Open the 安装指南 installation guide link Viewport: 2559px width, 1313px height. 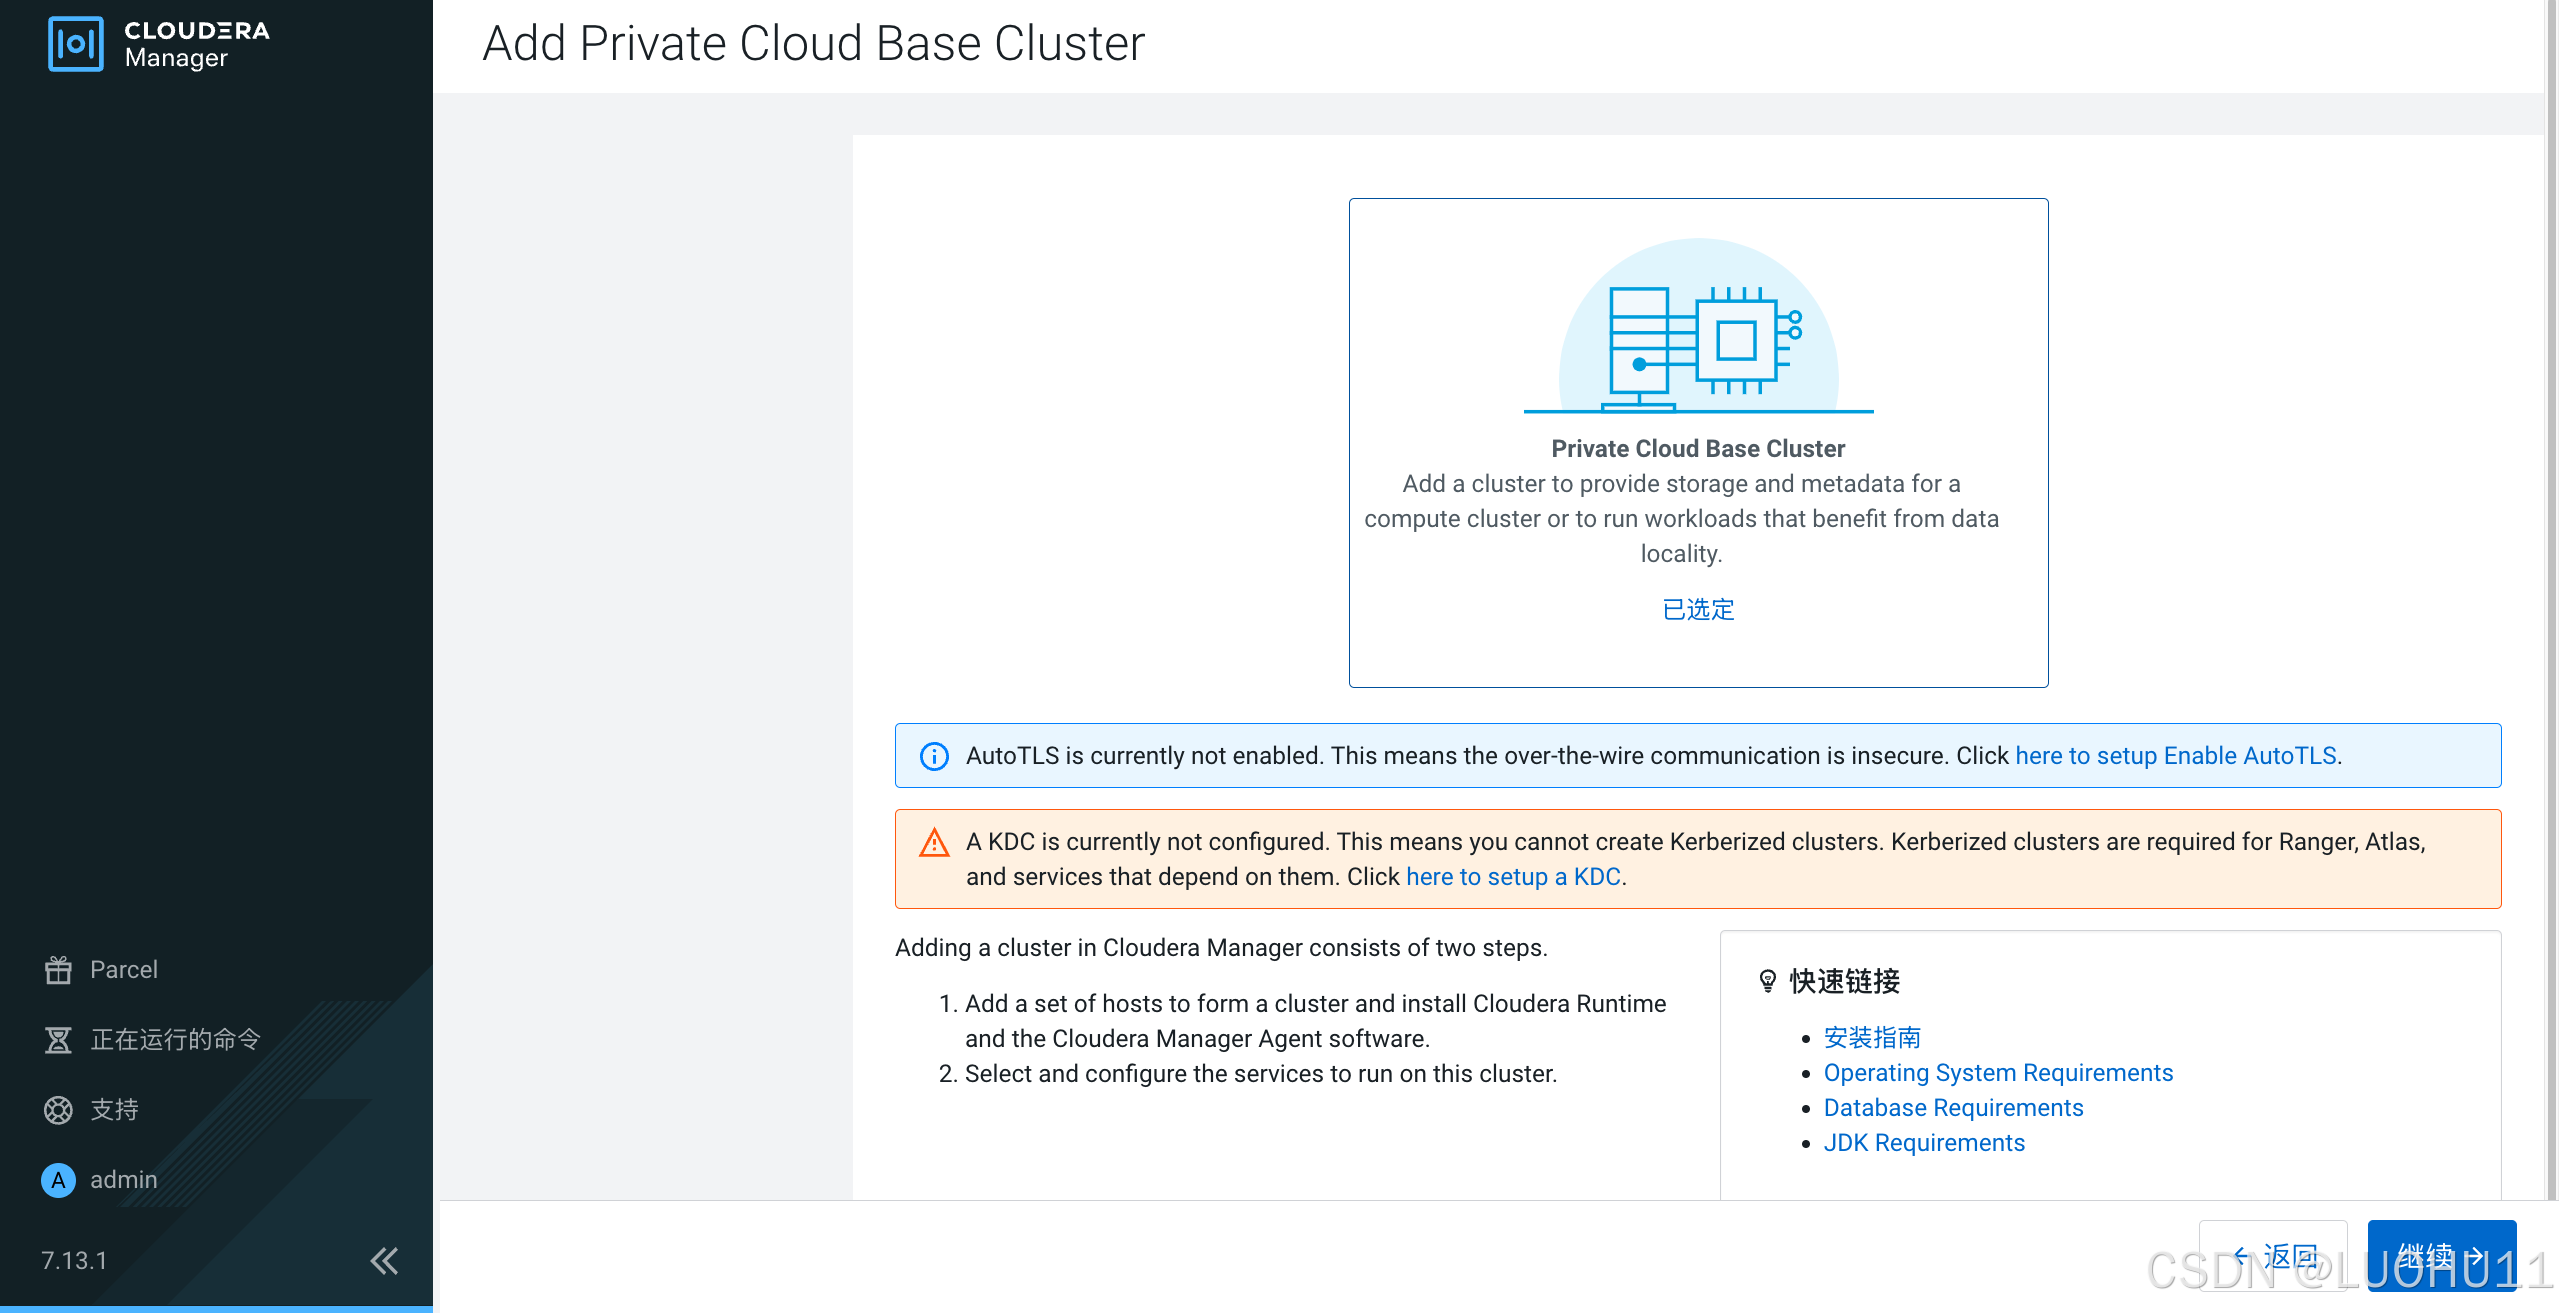pyautogui.click(x=1871, y=1038)
